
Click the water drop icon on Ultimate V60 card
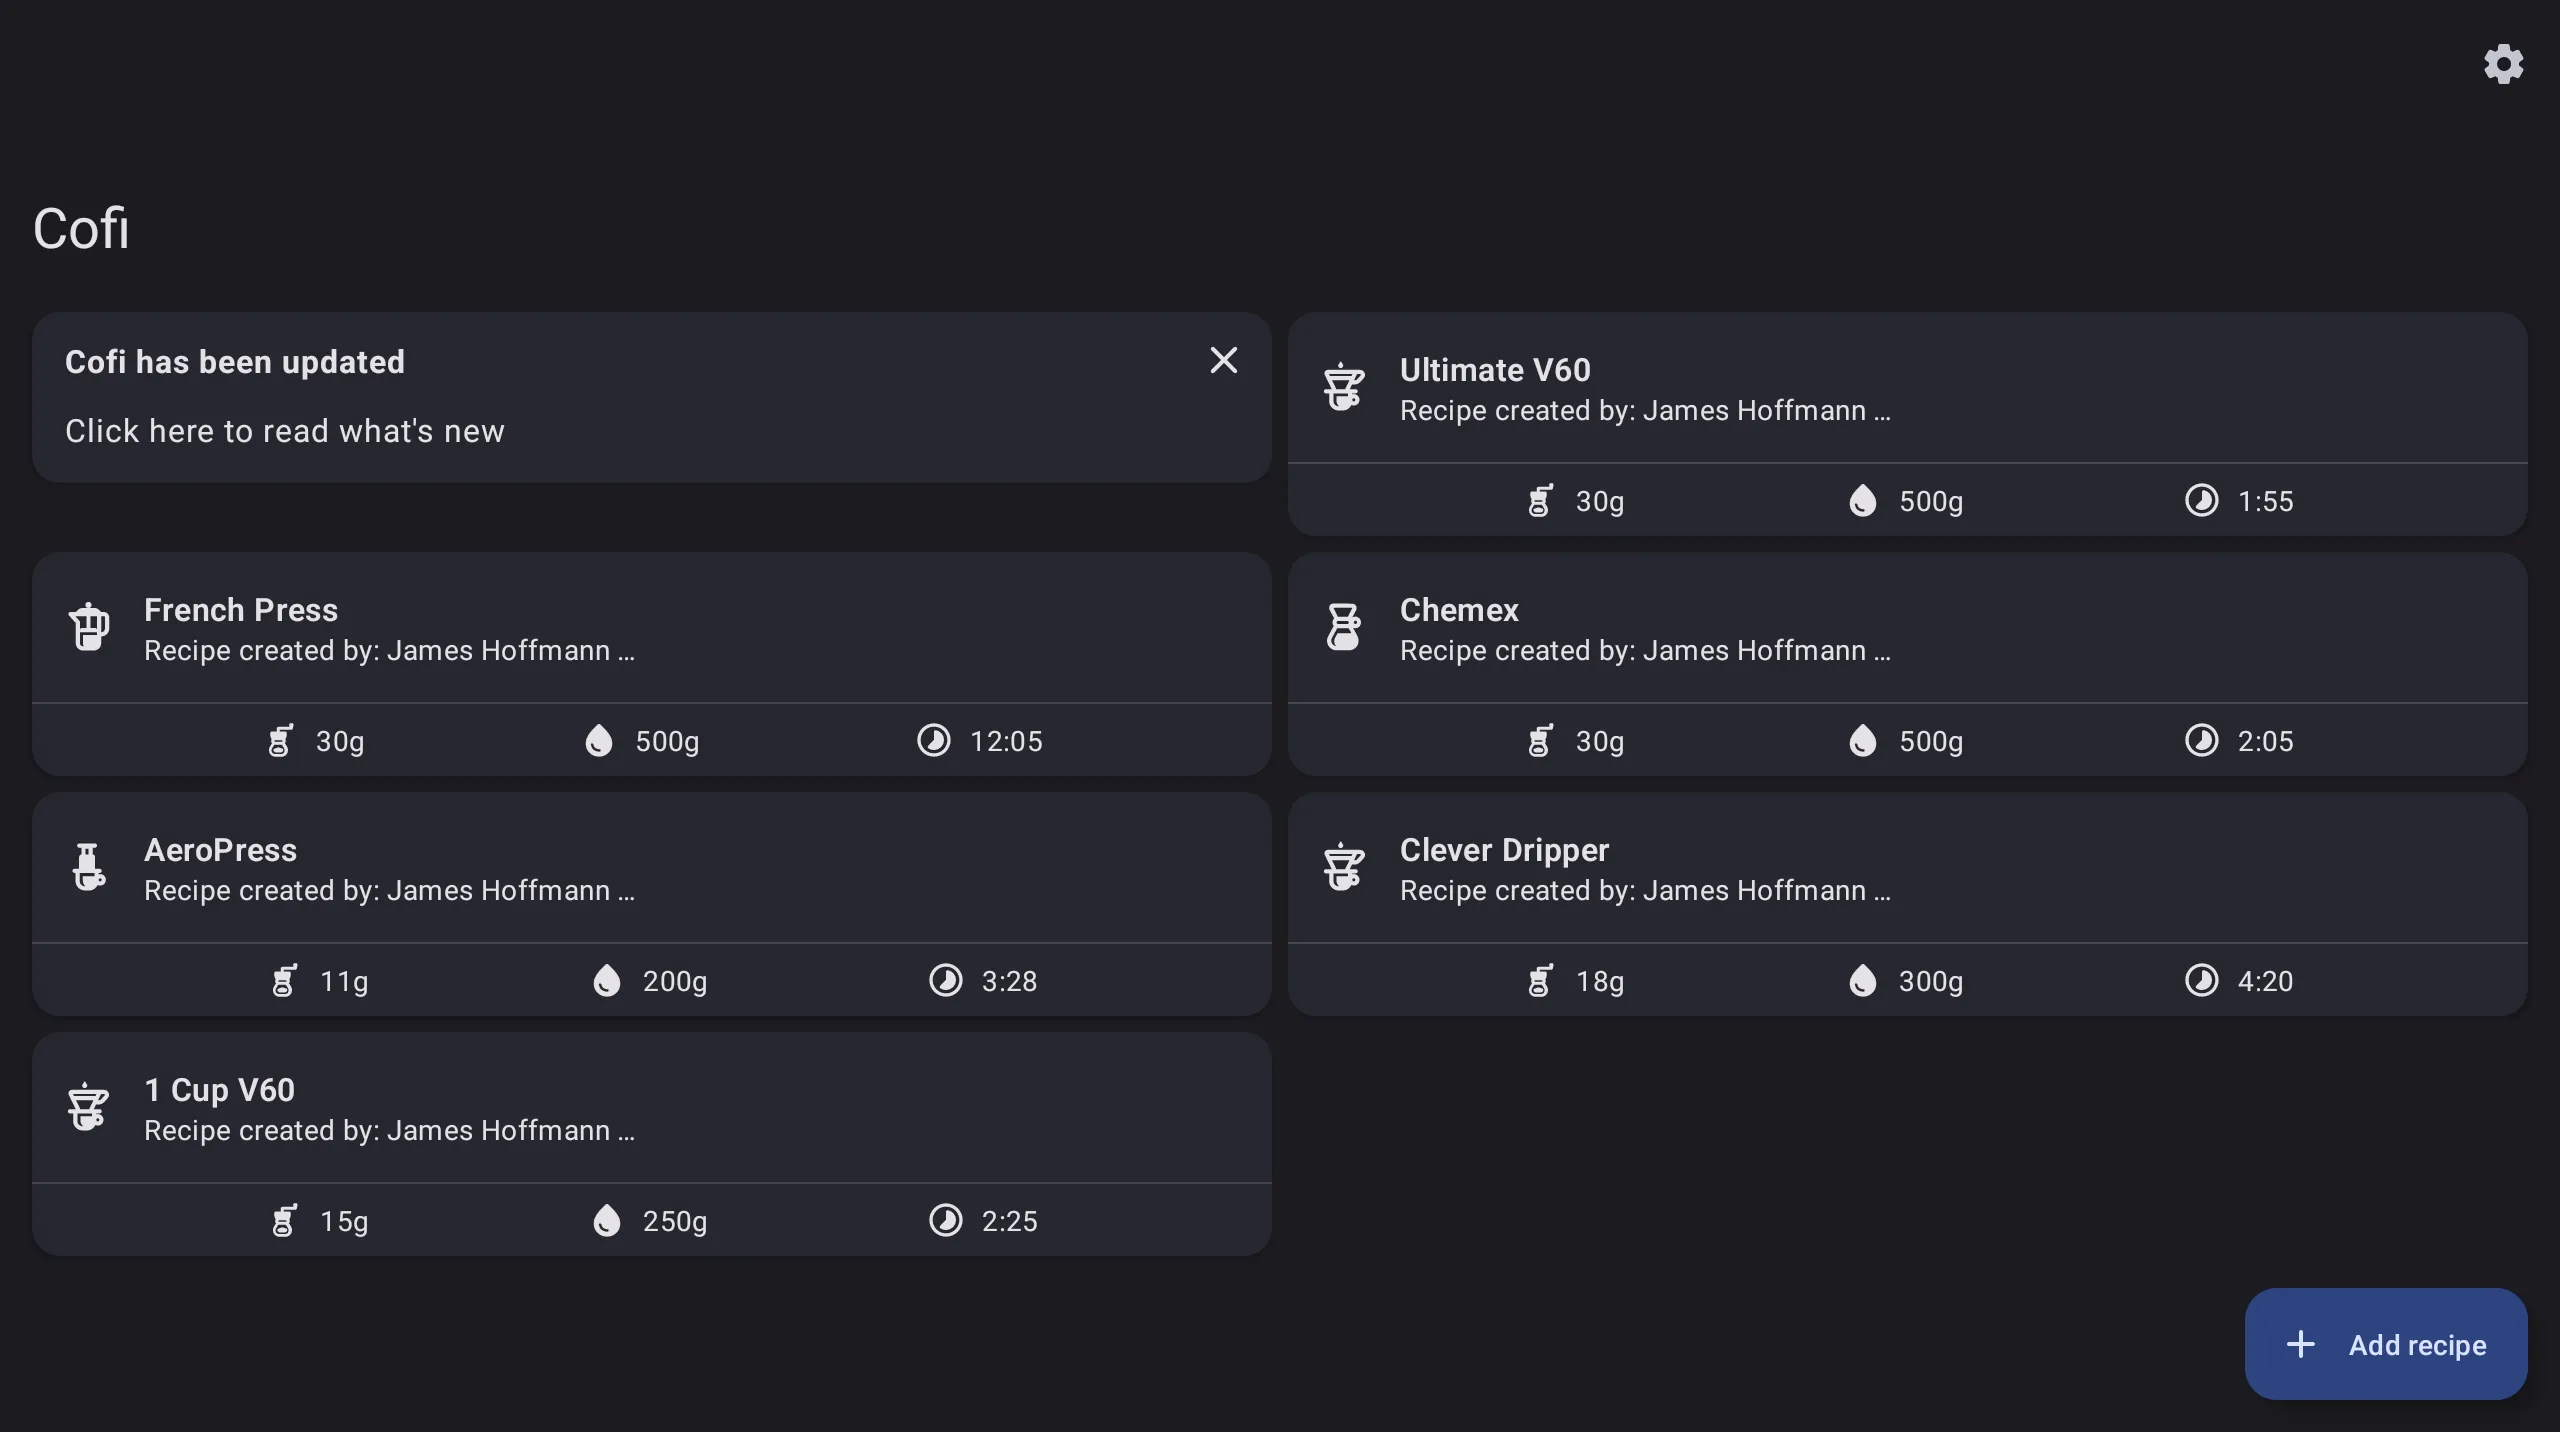(1861, 501)
